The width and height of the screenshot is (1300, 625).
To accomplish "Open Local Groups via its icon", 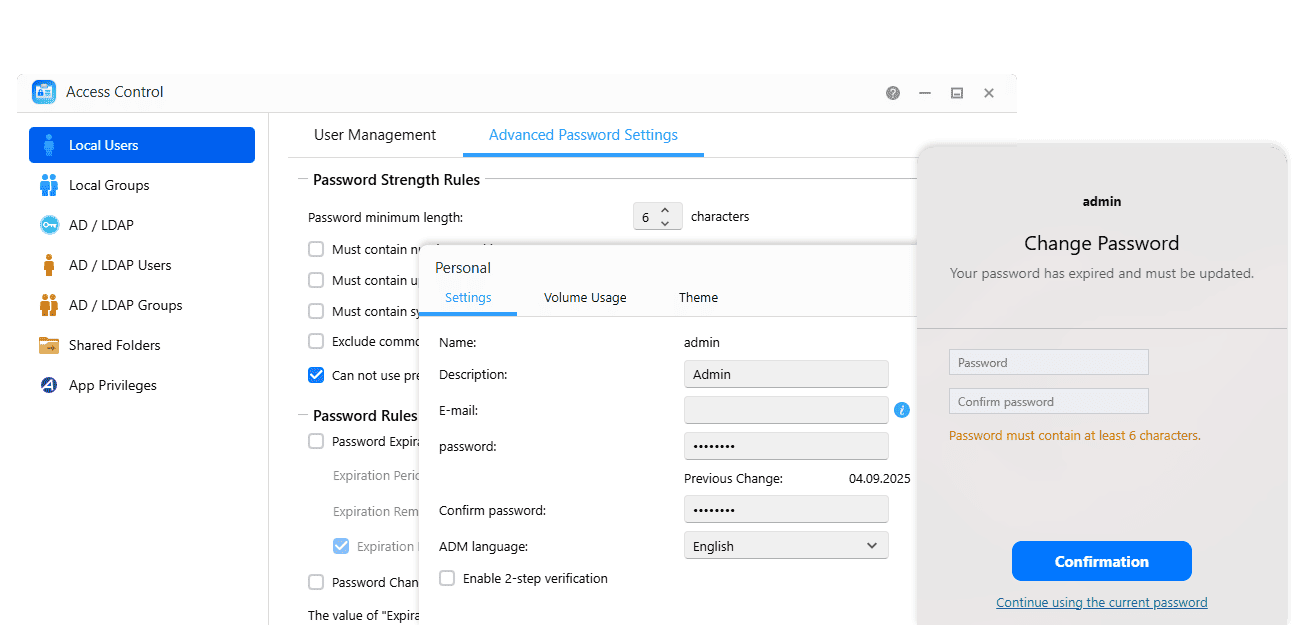I will pos(49,185).
